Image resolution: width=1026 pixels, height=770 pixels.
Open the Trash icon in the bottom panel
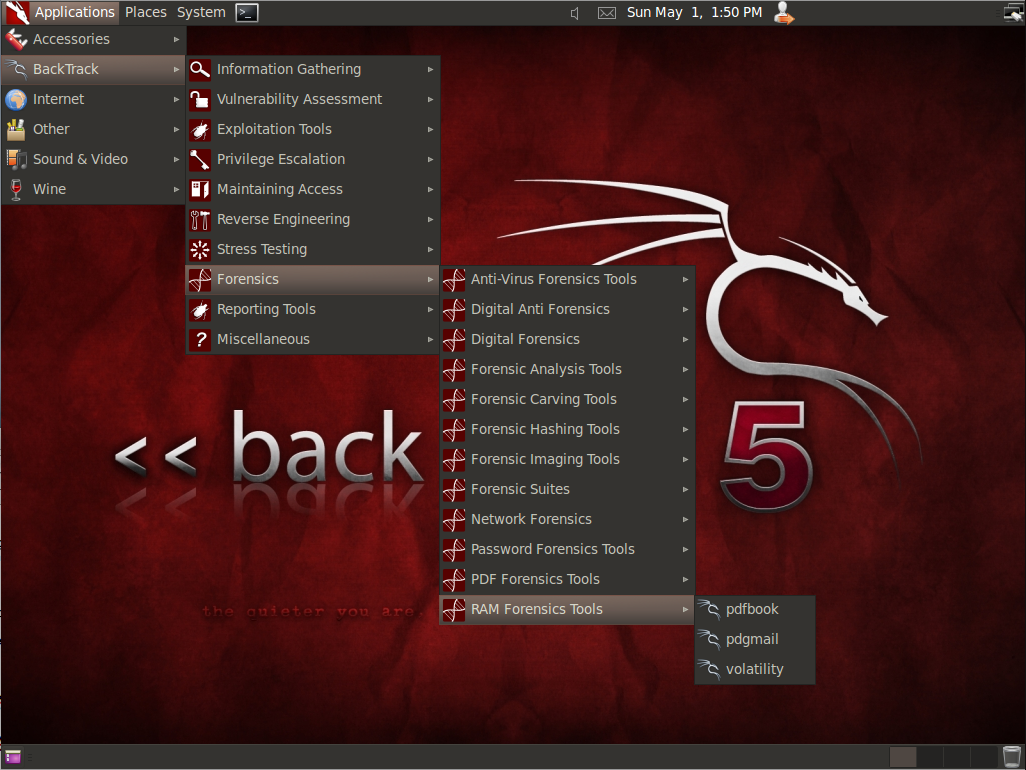click(1011, 756)
